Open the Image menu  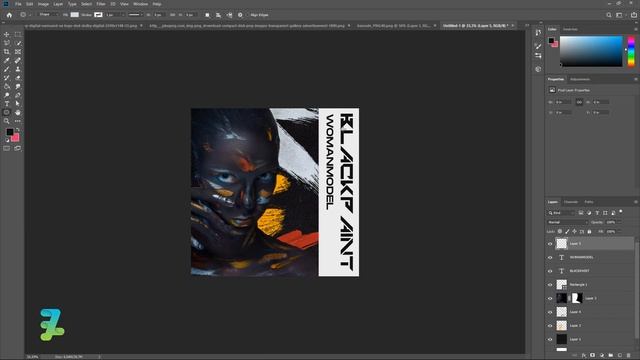(43, 4)
